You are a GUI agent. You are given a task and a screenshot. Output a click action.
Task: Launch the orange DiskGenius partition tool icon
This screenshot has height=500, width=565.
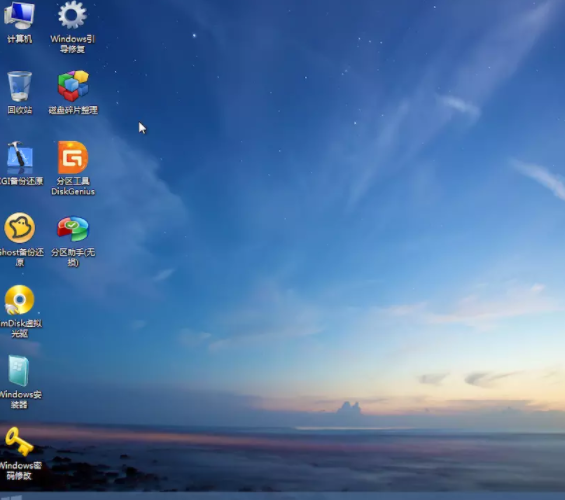coord(73,157)
